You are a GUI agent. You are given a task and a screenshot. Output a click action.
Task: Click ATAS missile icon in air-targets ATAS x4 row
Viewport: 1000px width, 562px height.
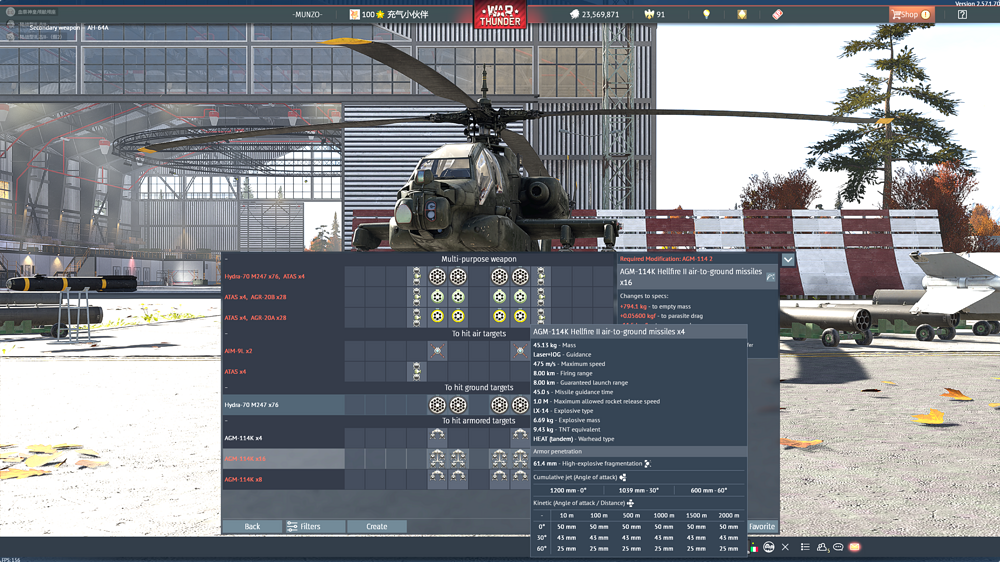tap(416, 371)
